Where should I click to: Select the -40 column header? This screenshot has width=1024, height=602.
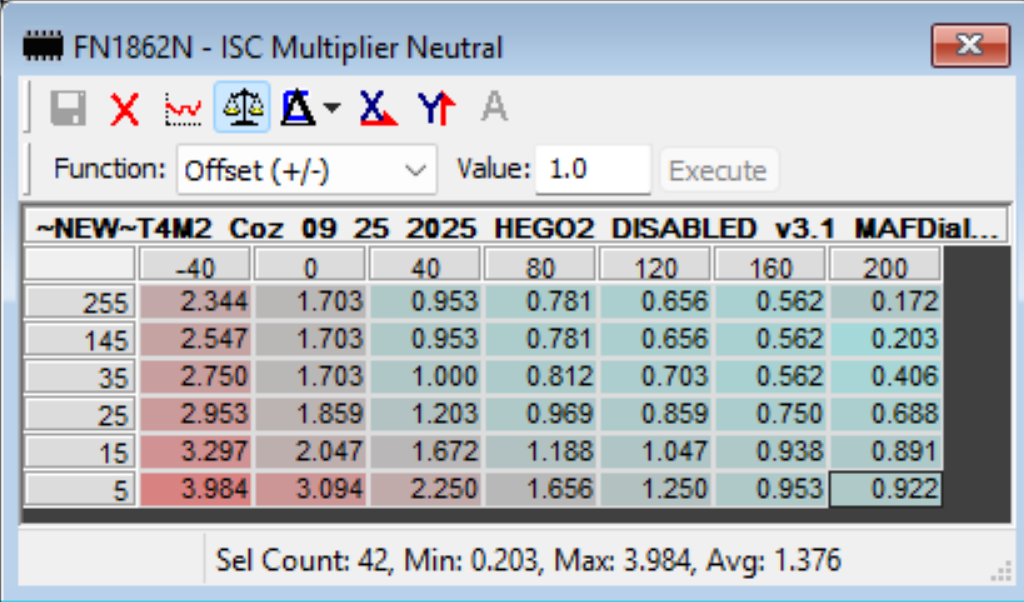(195, 267)
